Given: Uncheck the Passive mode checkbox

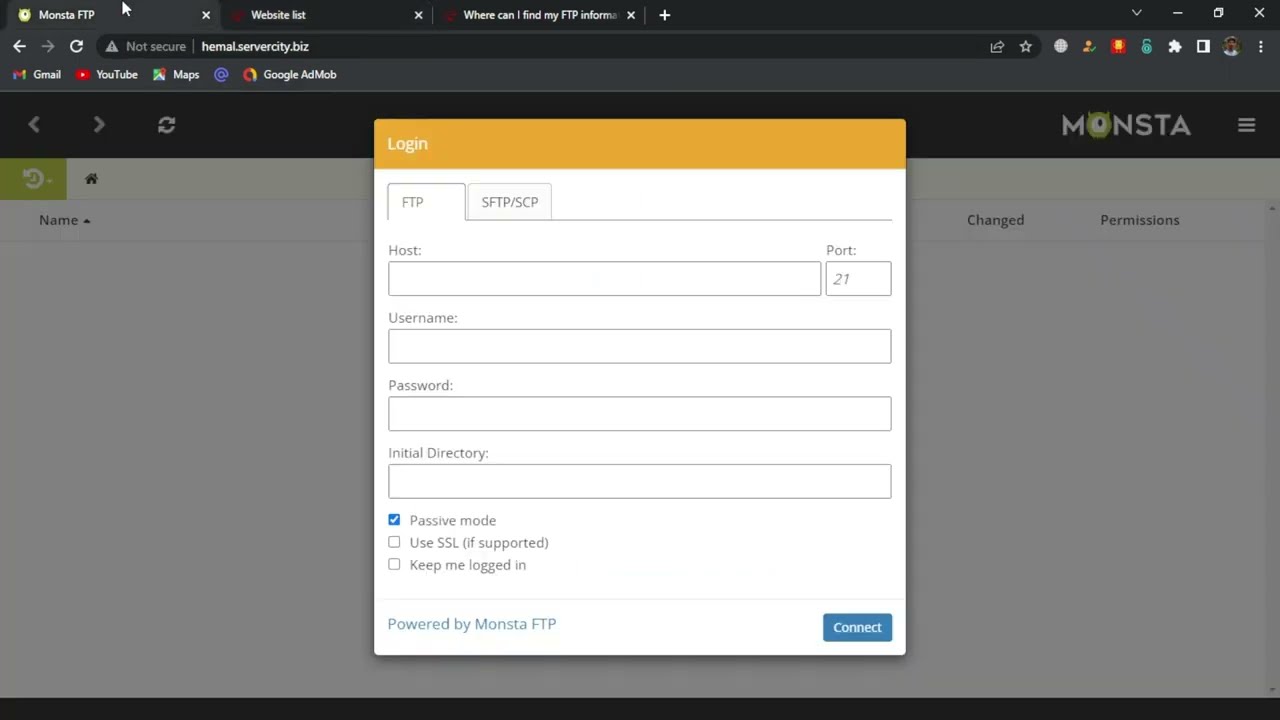Looking at the screenshot, I should pos(394,520).
